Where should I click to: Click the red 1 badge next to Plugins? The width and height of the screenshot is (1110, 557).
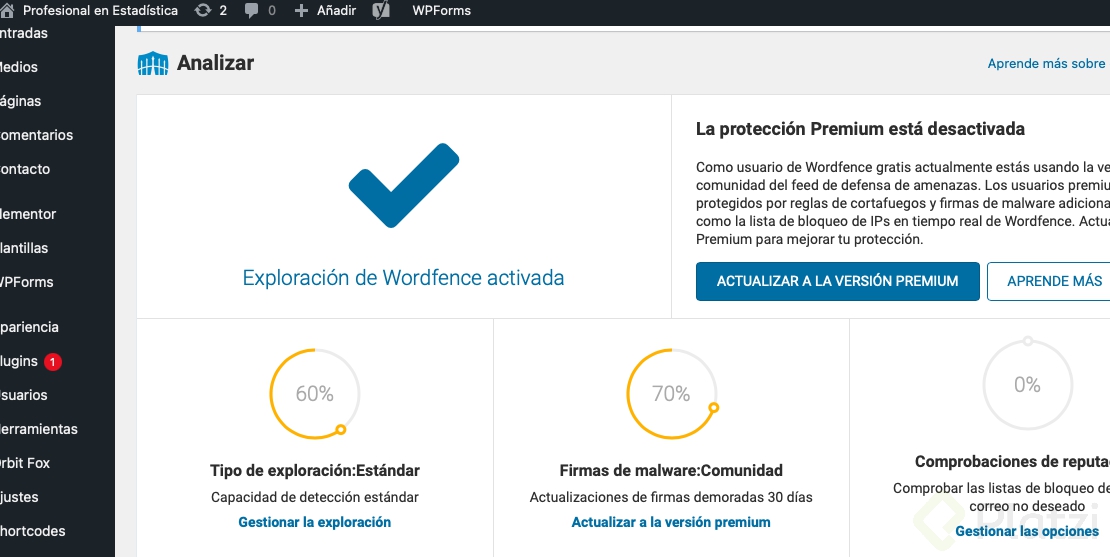pyautogui.click(x=52, y=362)
